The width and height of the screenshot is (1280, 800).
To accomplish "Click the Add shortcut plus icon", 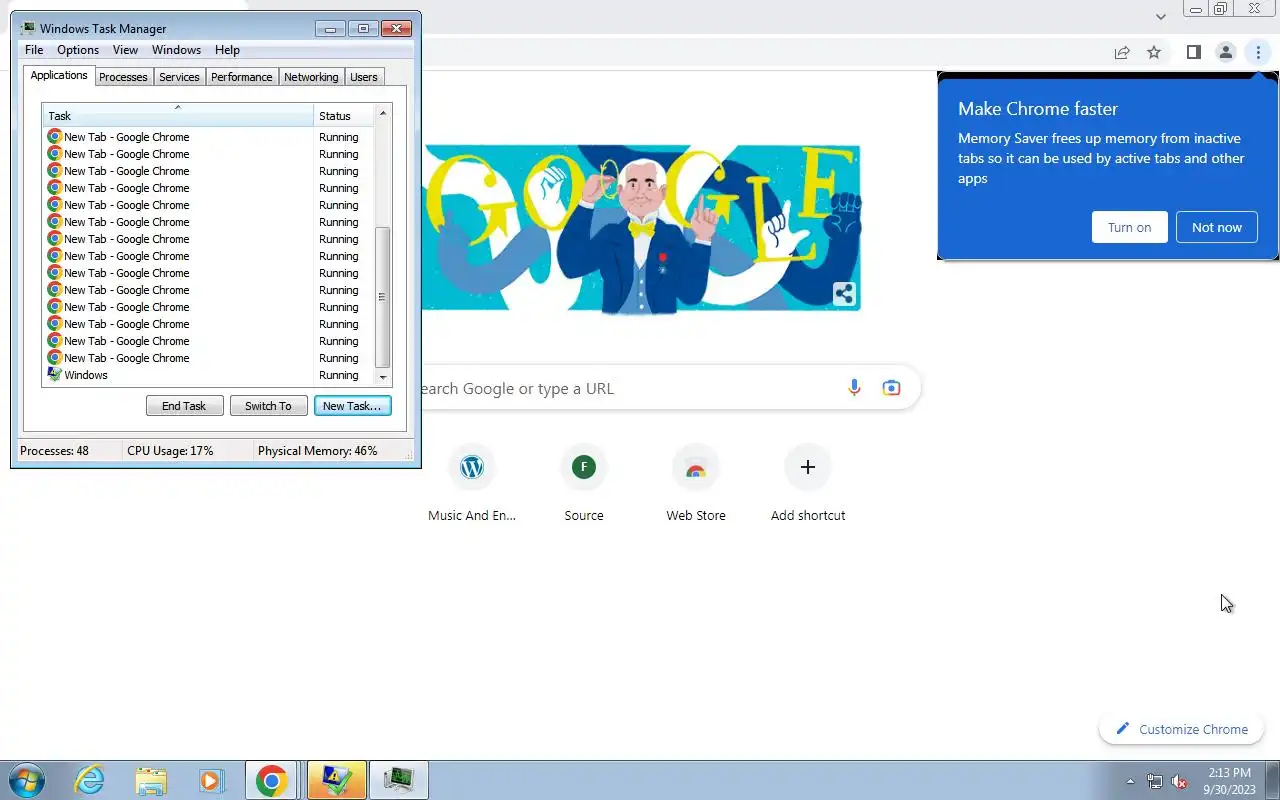I will [808, 467].
